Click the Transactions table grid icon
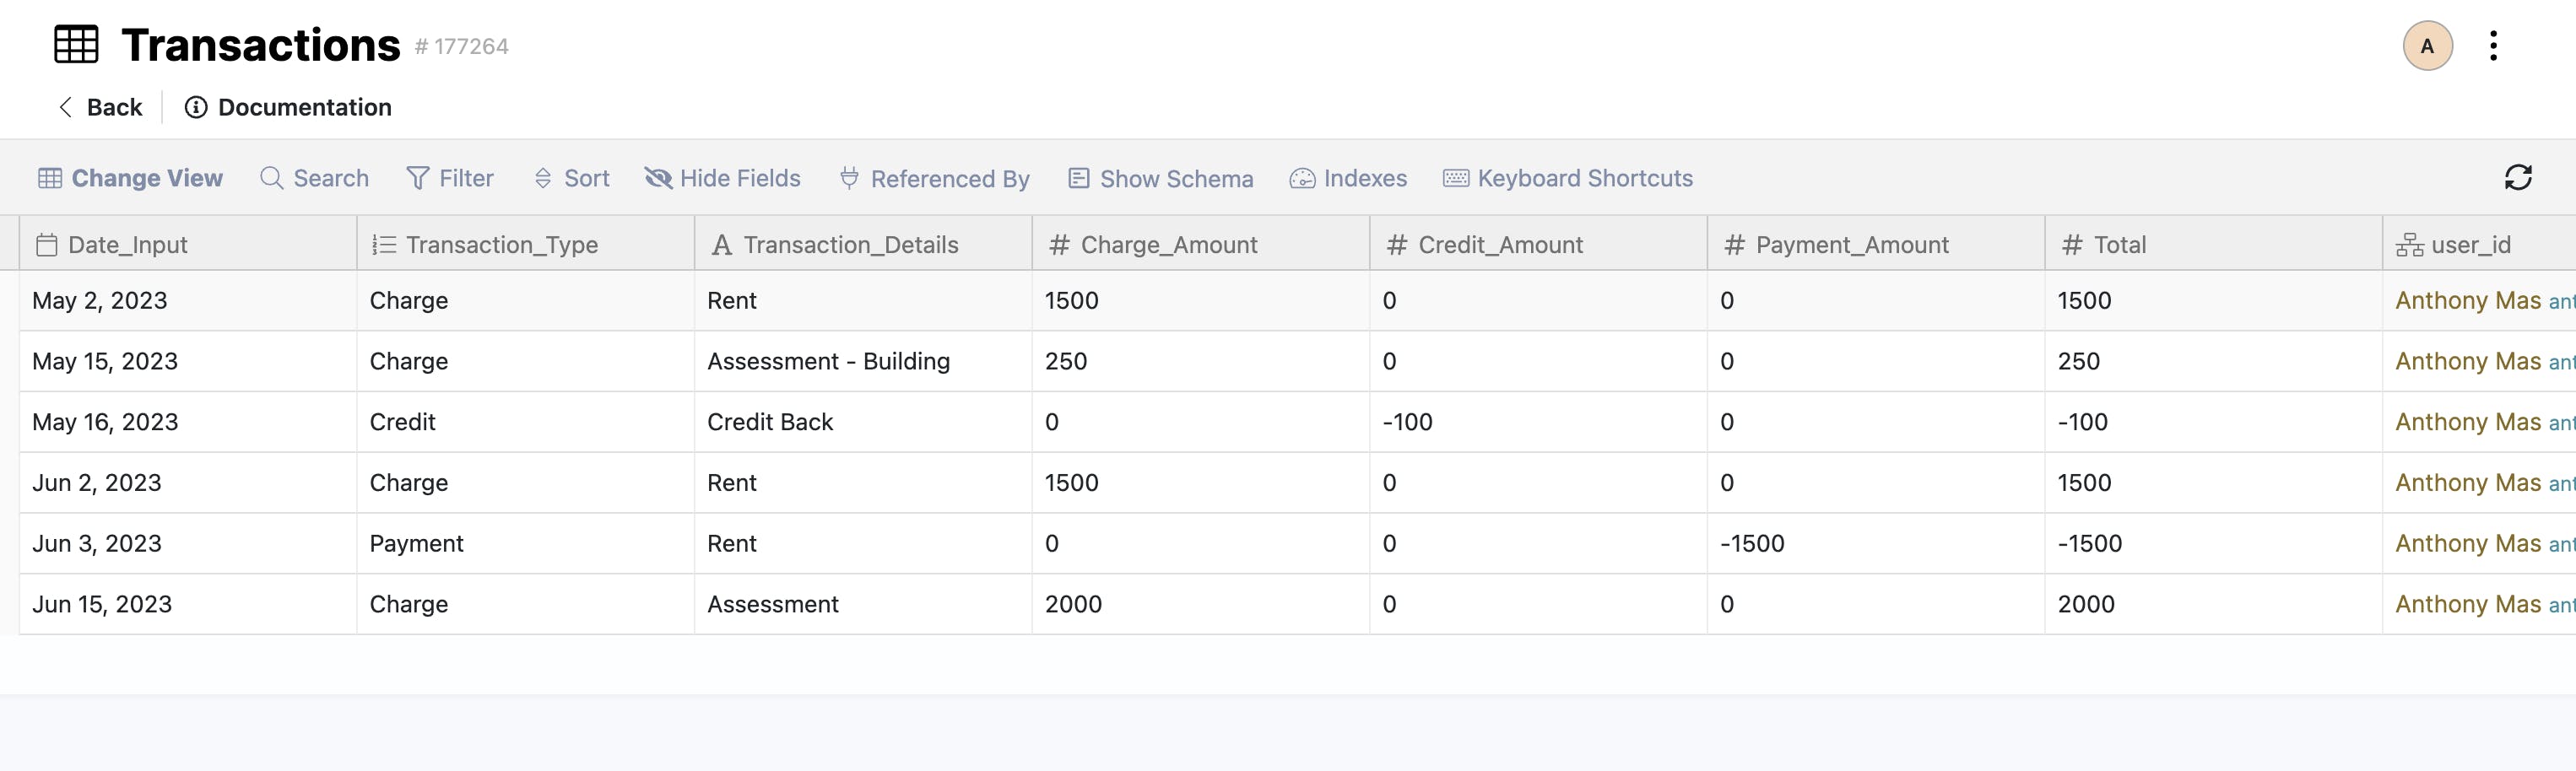Screen dimensions: 2576x771 point(76,45)
